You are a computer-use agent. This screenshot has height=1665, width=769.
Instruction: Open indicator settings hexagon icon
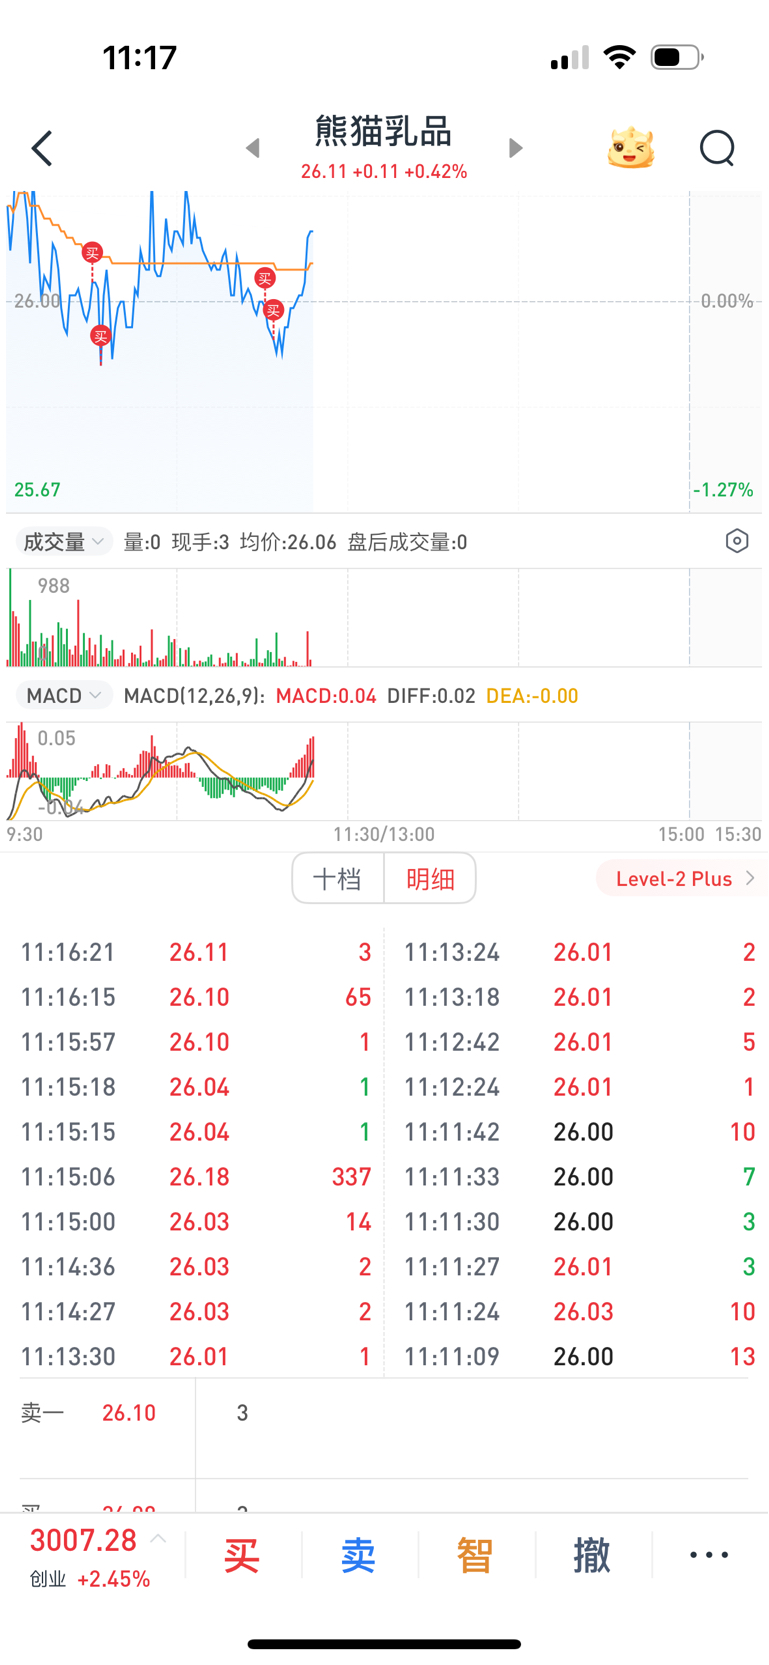(x=737, y=541)
